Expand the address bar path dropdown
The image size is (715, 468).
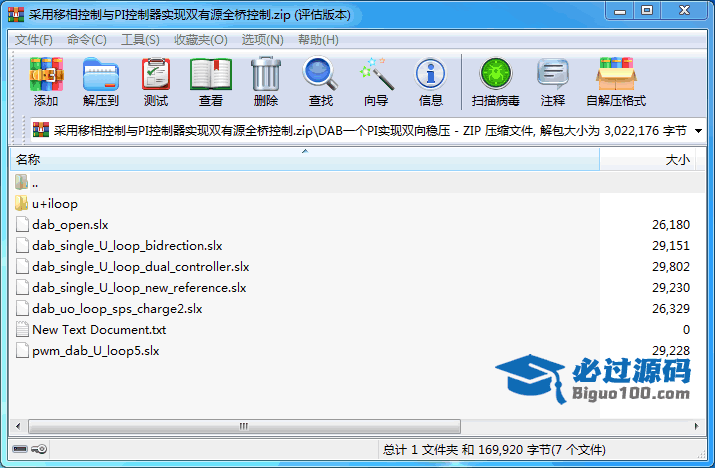pos(698,131)
